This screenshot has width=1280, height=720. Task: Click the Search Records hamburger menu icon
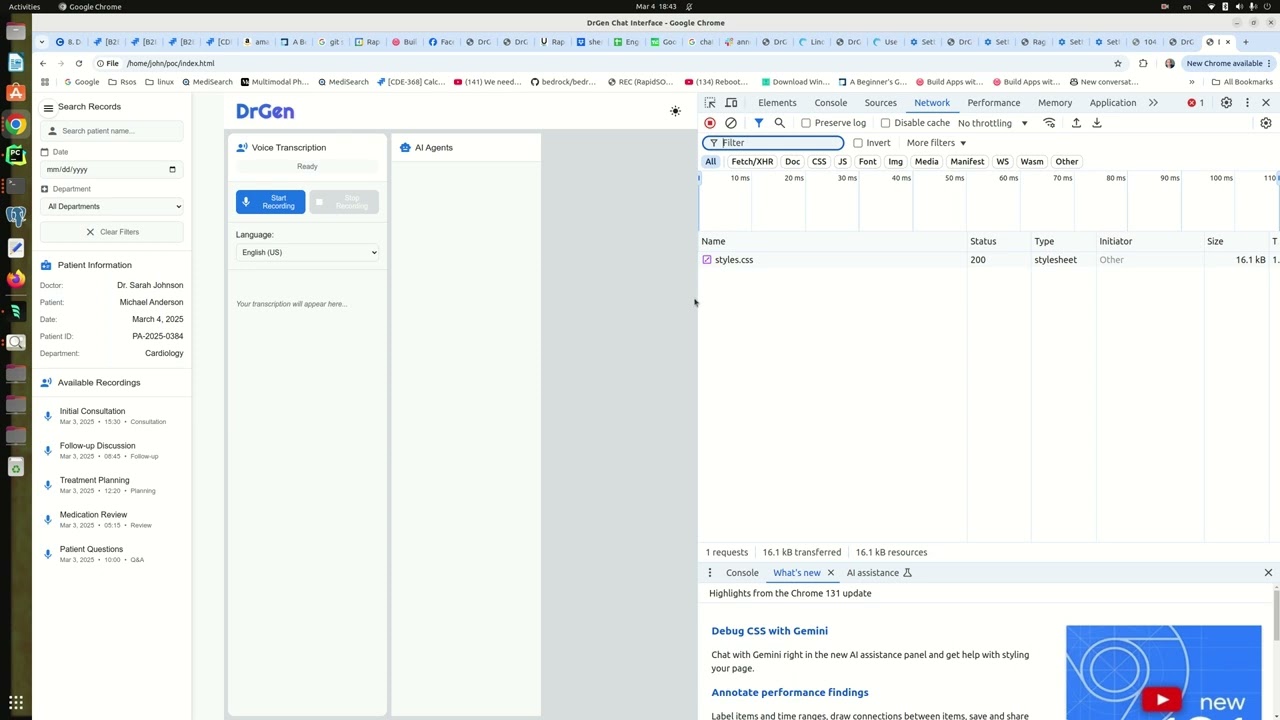(48, 107)
